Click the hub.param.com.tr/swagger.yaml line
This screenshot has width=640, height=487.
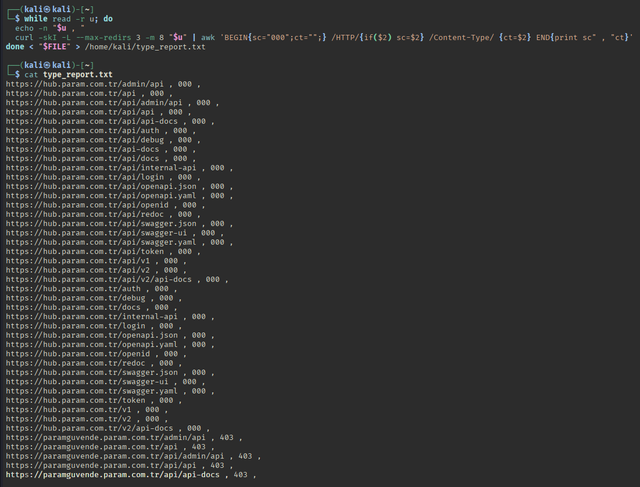110,391
